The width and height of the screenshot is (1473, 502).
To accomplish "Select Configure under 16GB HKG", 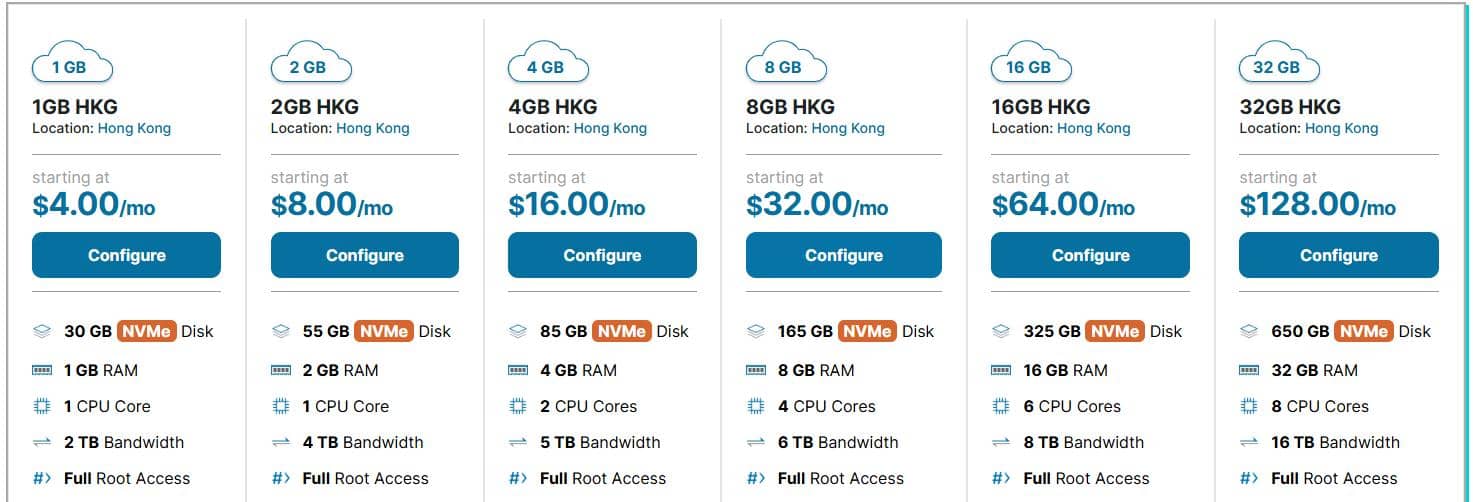I will tap(1090, 255).
